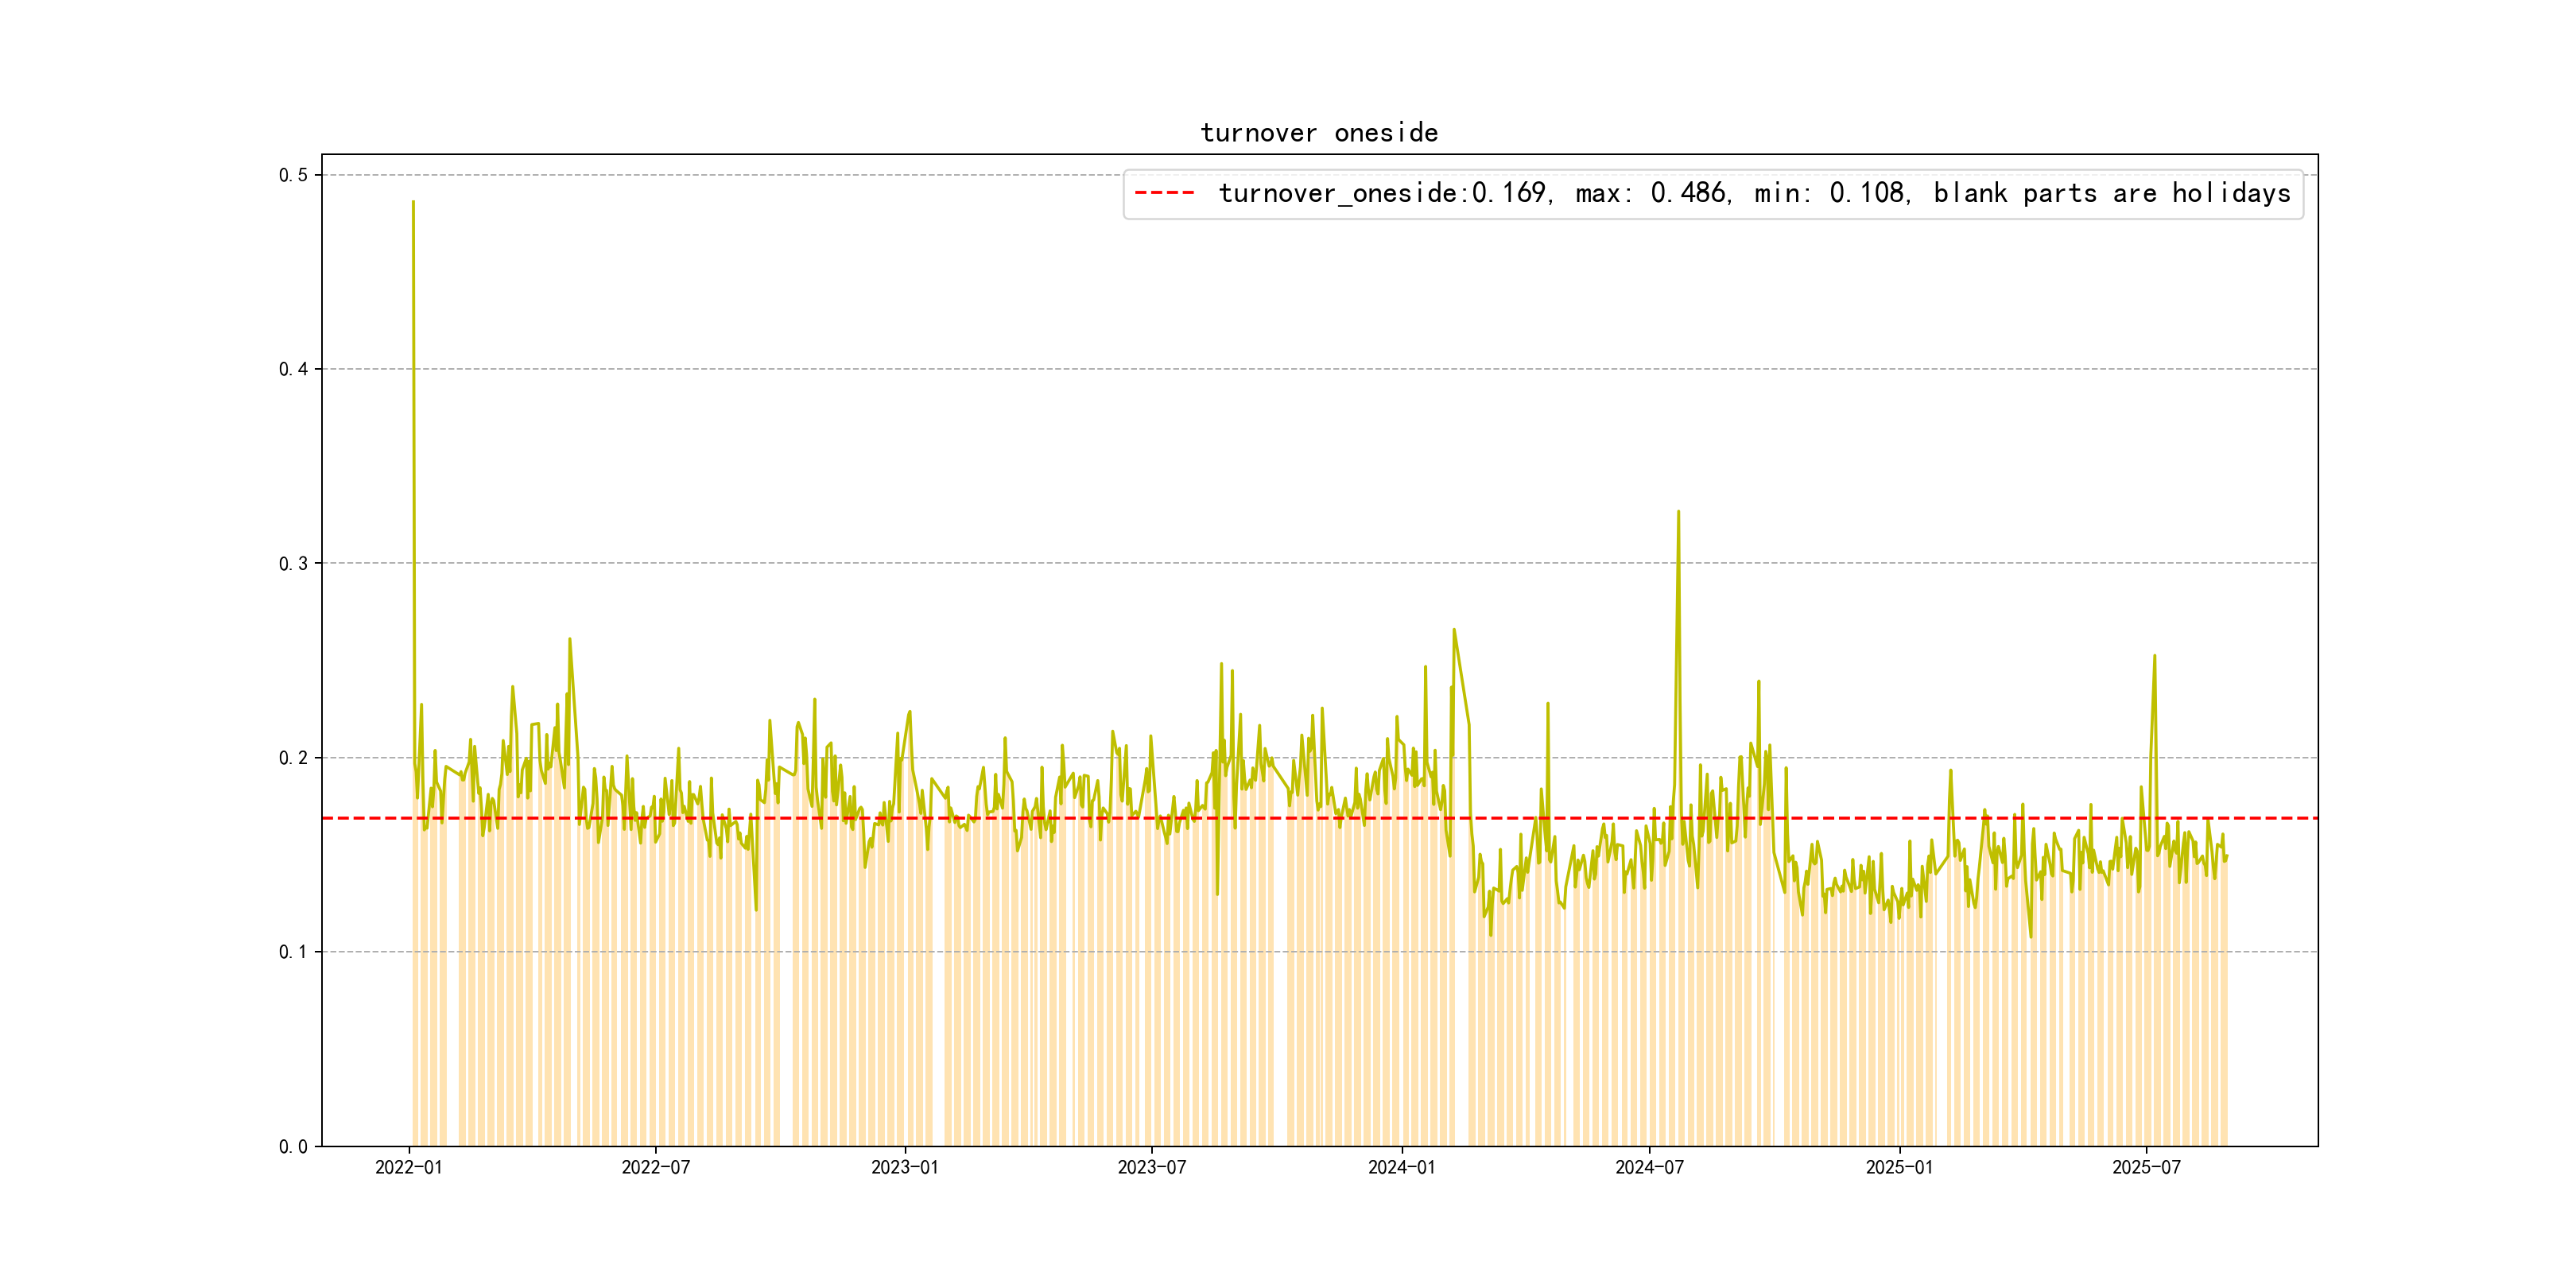Image resolution: width=2576 pixels, height=1288 pixels.
Task: Click the peak of the mid-2024 spike above 0.3
Action: tap(1678, 512)
